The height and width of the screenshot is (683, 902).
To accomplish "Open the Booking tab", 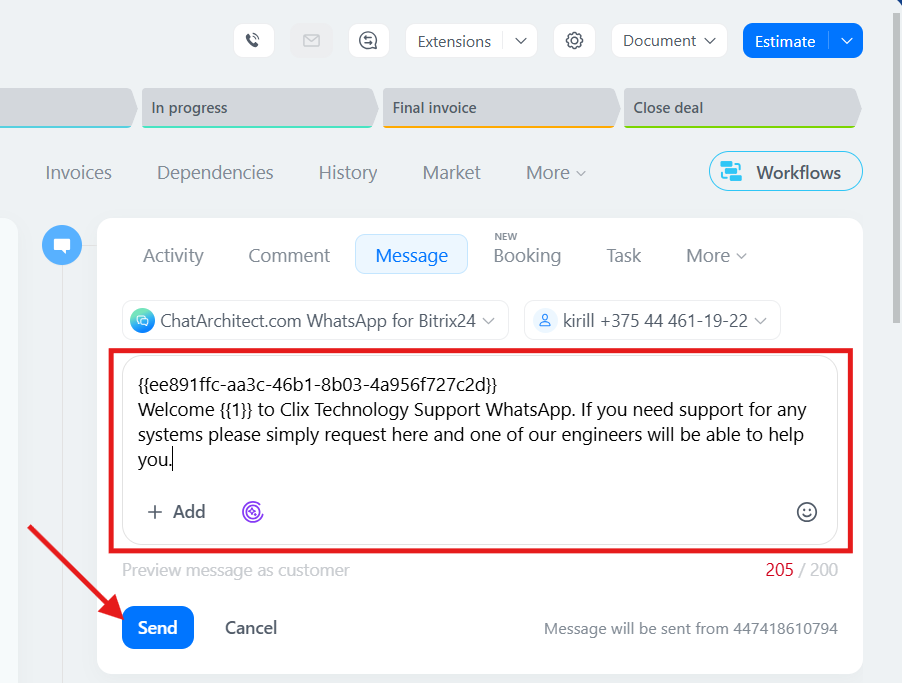I will coord(527,255).
